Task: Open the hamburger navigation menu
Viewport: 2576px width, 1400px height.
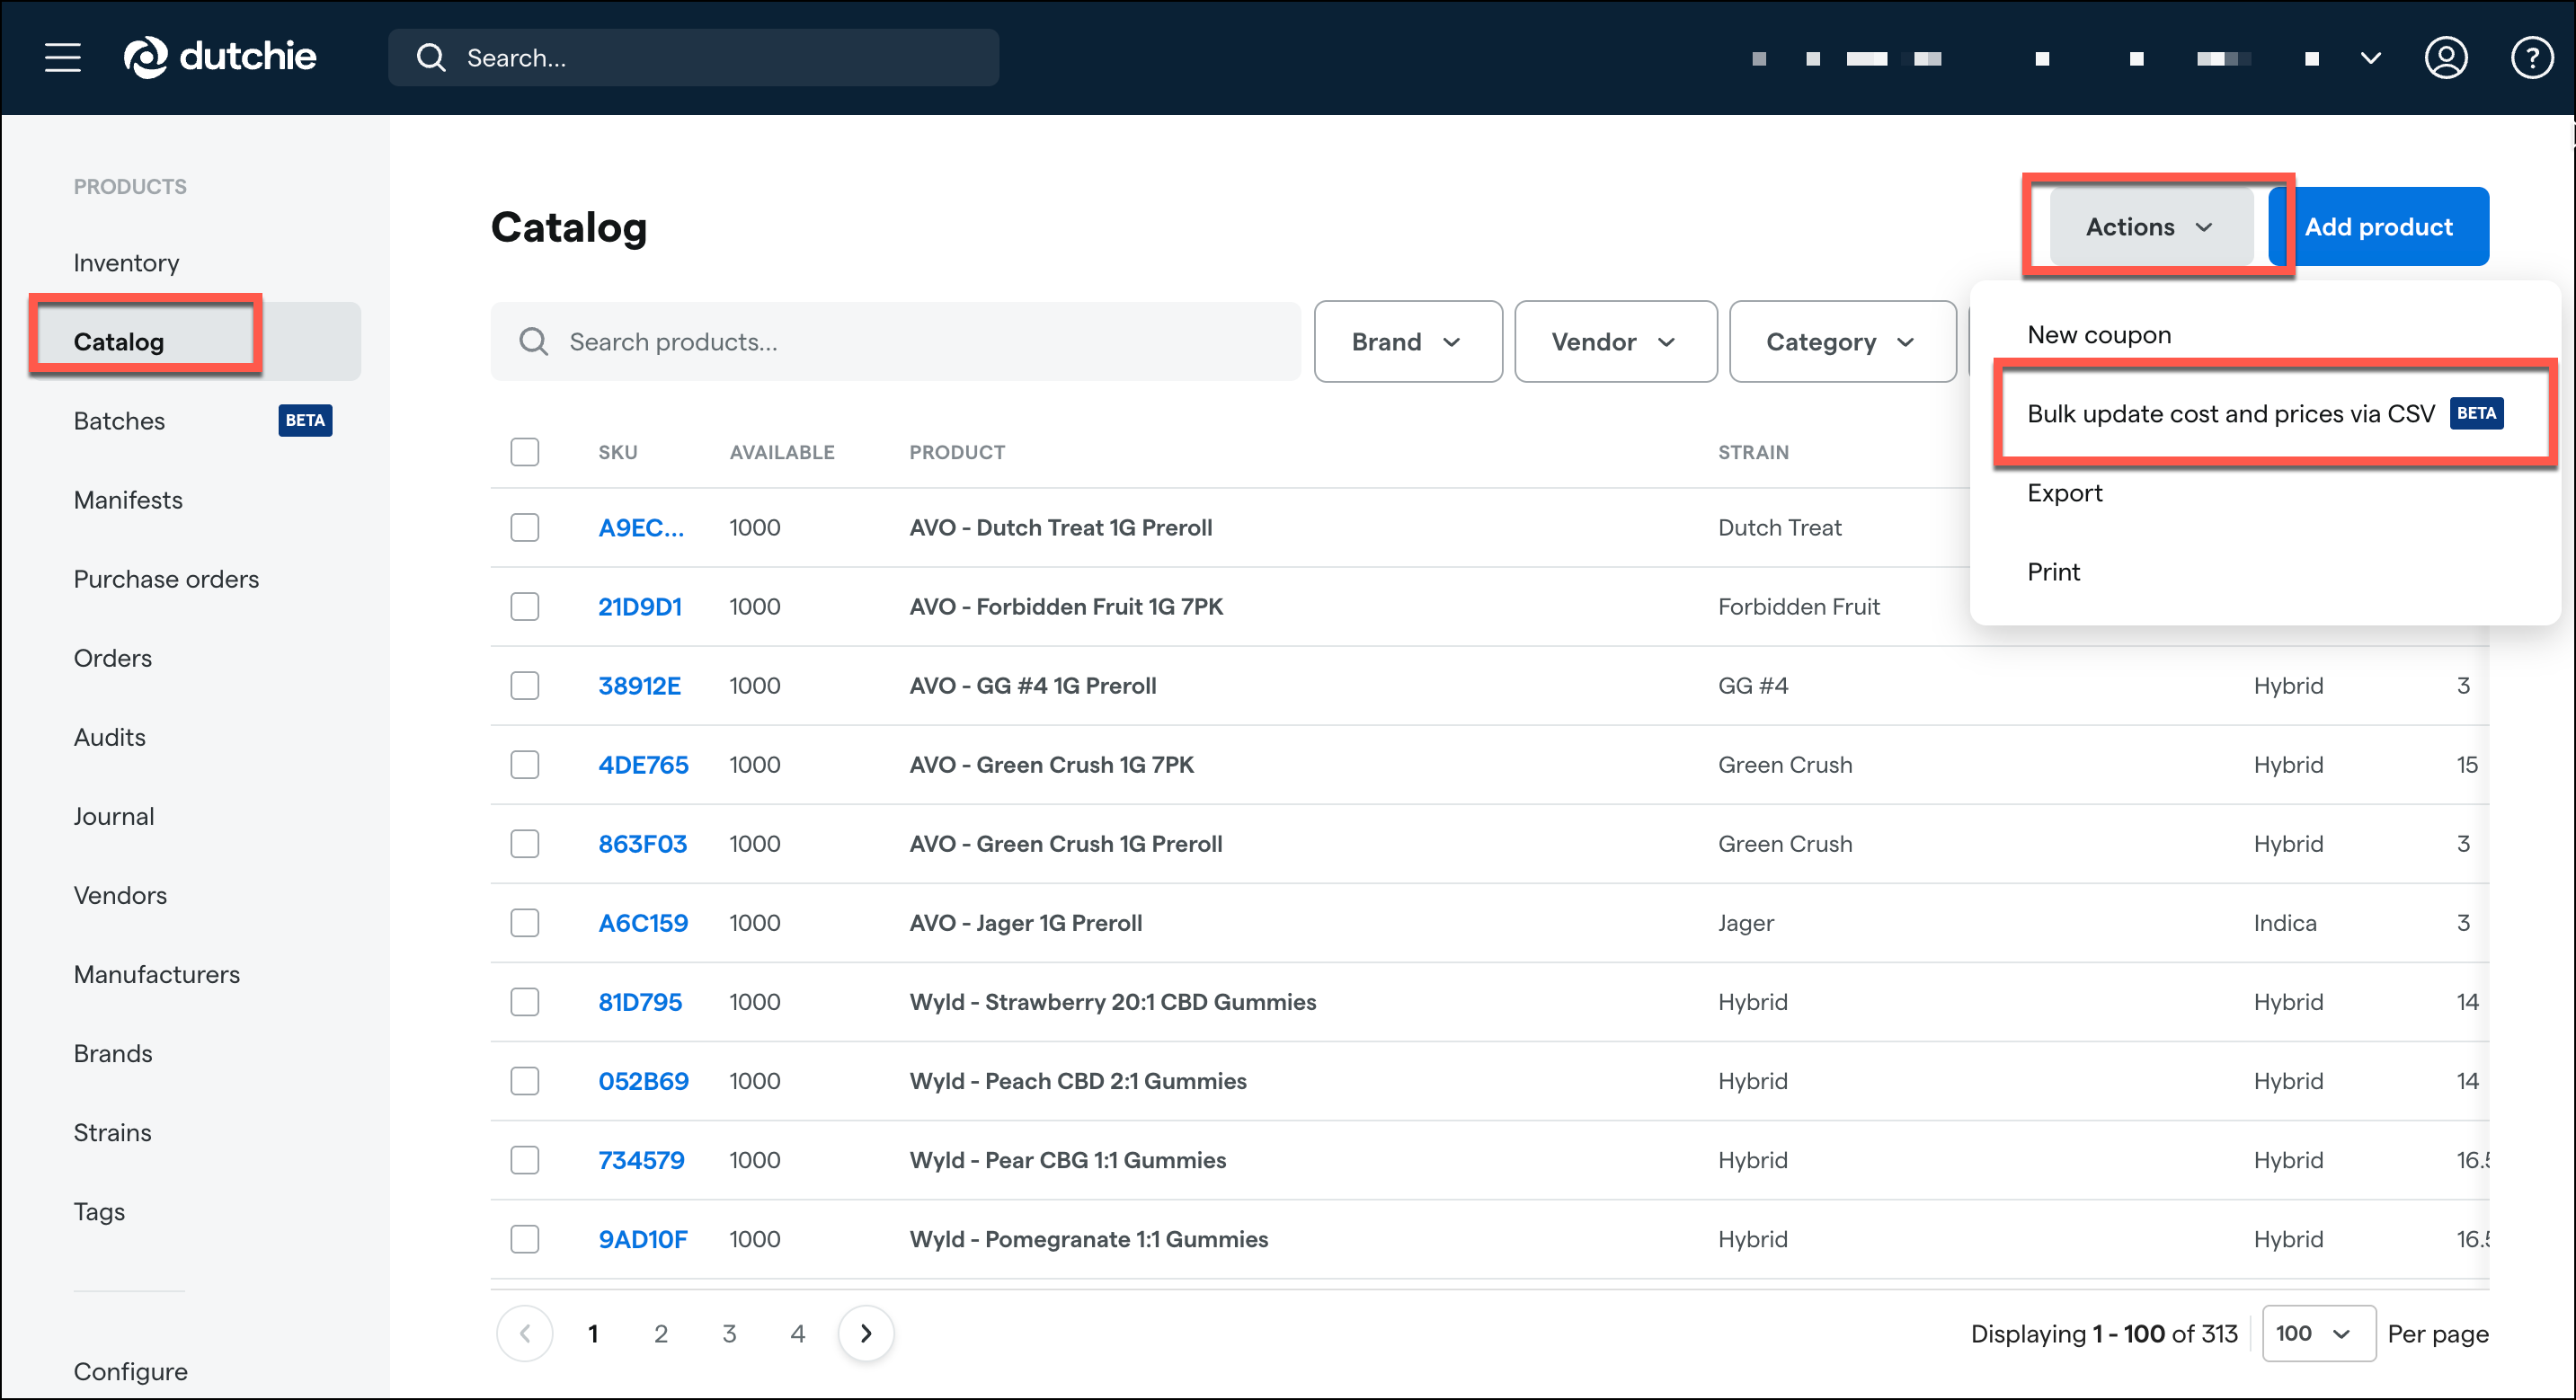Action: pyautogui.click(x=62, y=57)
